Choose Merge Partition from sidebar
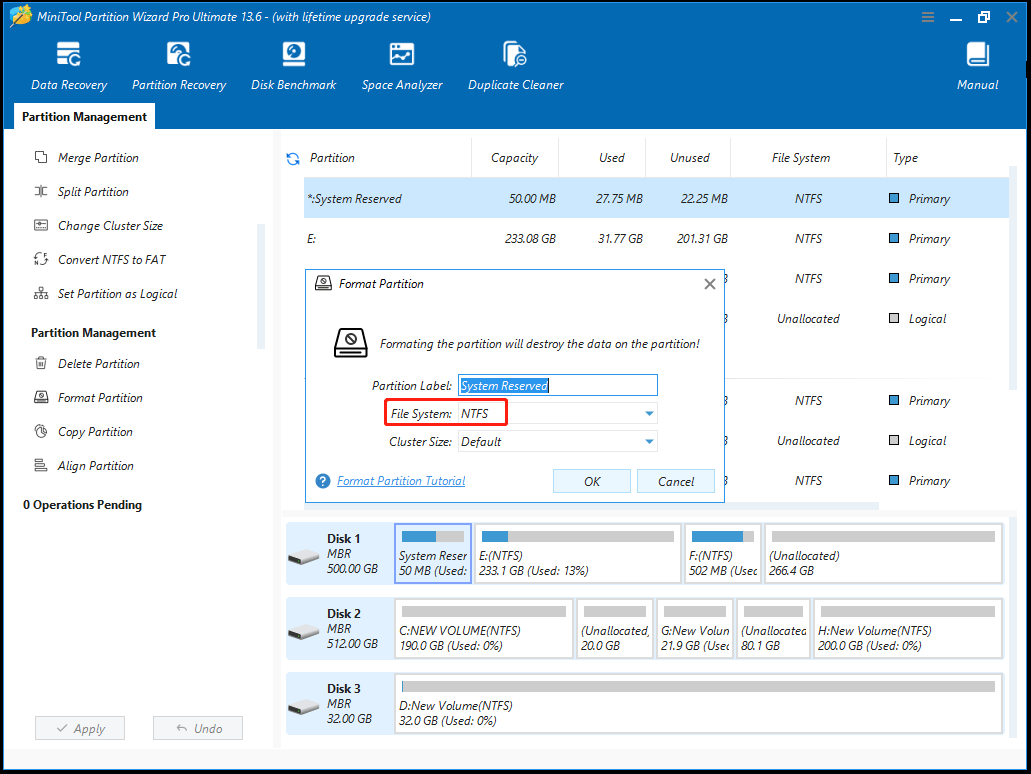 coord(98,158)
